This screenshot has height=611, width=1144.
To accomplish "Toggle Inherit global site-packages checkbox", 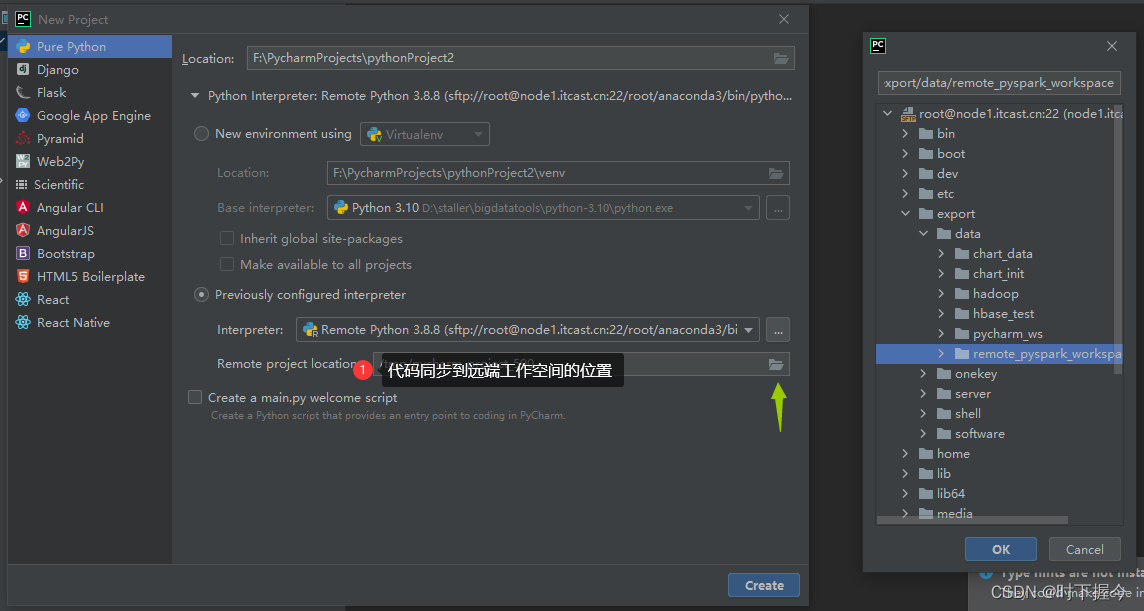I will (x=227, y=239).
